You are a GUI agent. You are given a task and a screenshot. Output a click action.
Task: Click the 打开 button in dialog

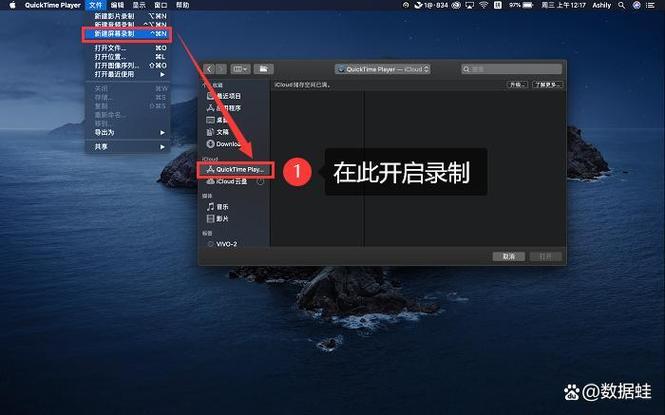point(545,256)
